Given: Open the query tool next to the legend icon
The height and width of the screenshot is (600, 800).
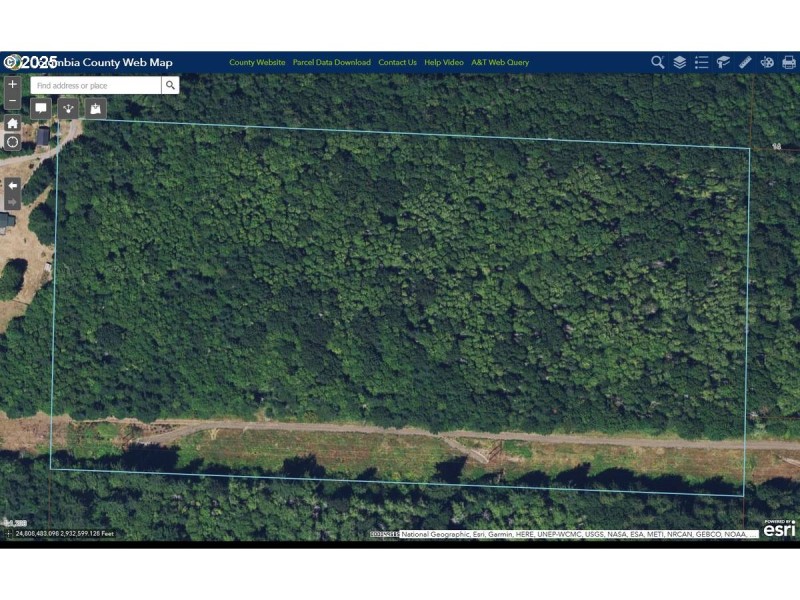Looking at the screenshot, I should tap(723, 61).
